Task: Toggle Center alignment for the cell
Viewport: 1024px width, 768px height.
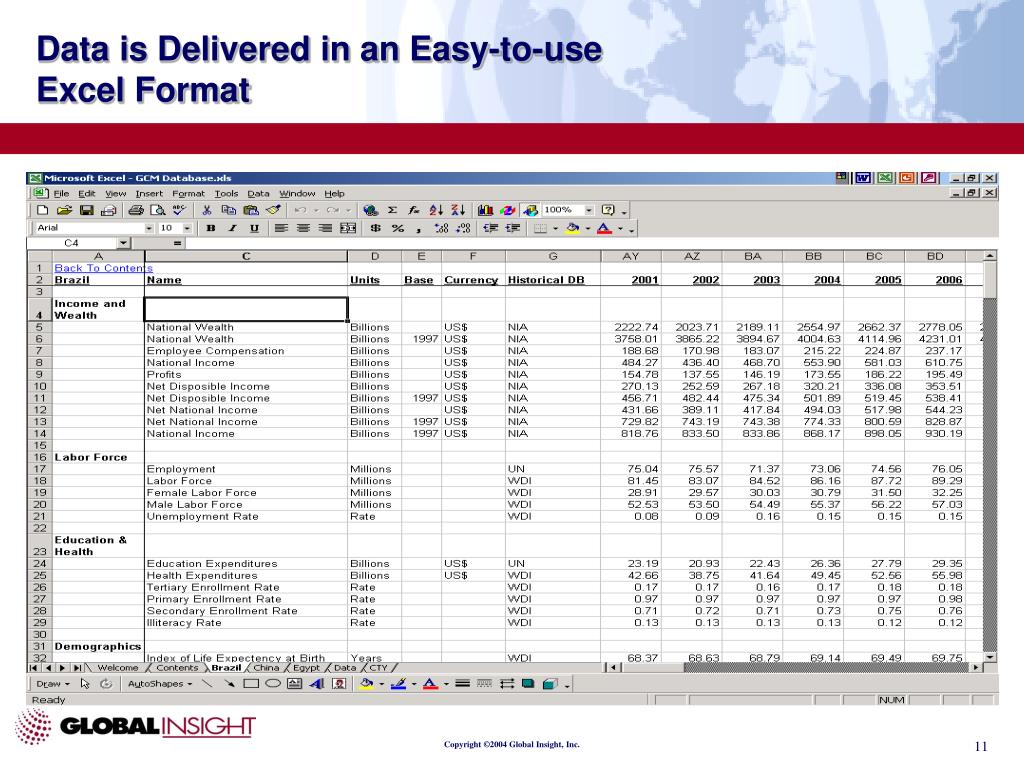Action: click(304, 228)
